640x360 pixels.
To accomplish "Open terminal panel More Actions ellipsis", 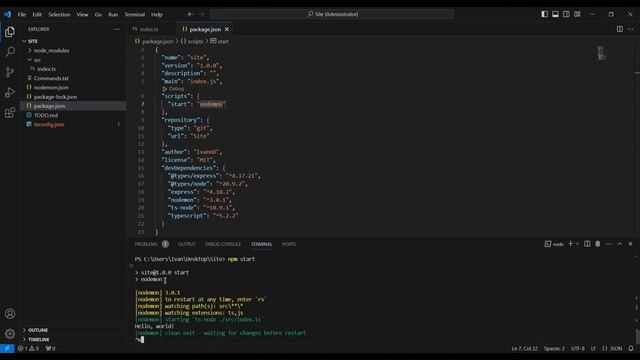I will tap(609, 244).
